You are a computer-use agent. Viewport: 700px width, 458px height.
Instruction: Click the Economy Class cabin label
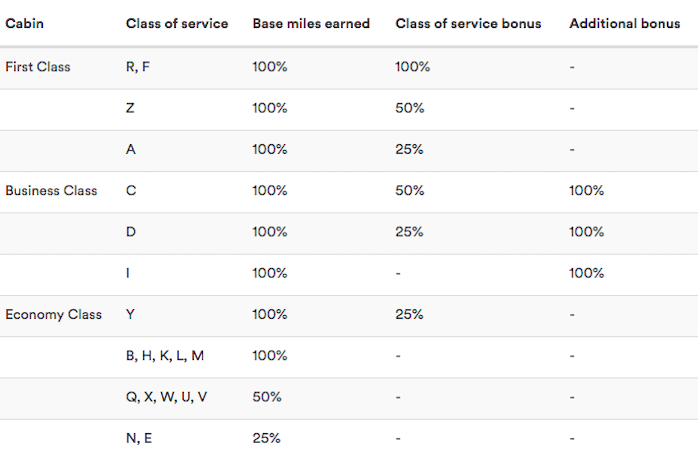(x=54, y=314)
